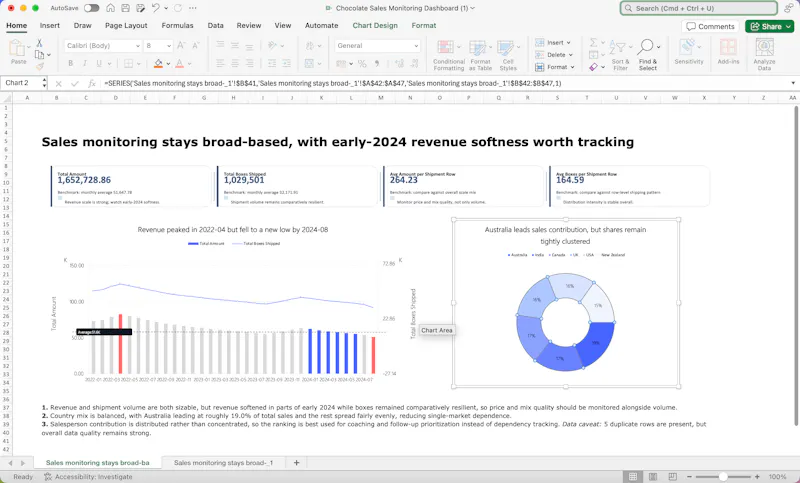Zoom in with the plus button
The image size is (800, 483).
tap(757, 477)
